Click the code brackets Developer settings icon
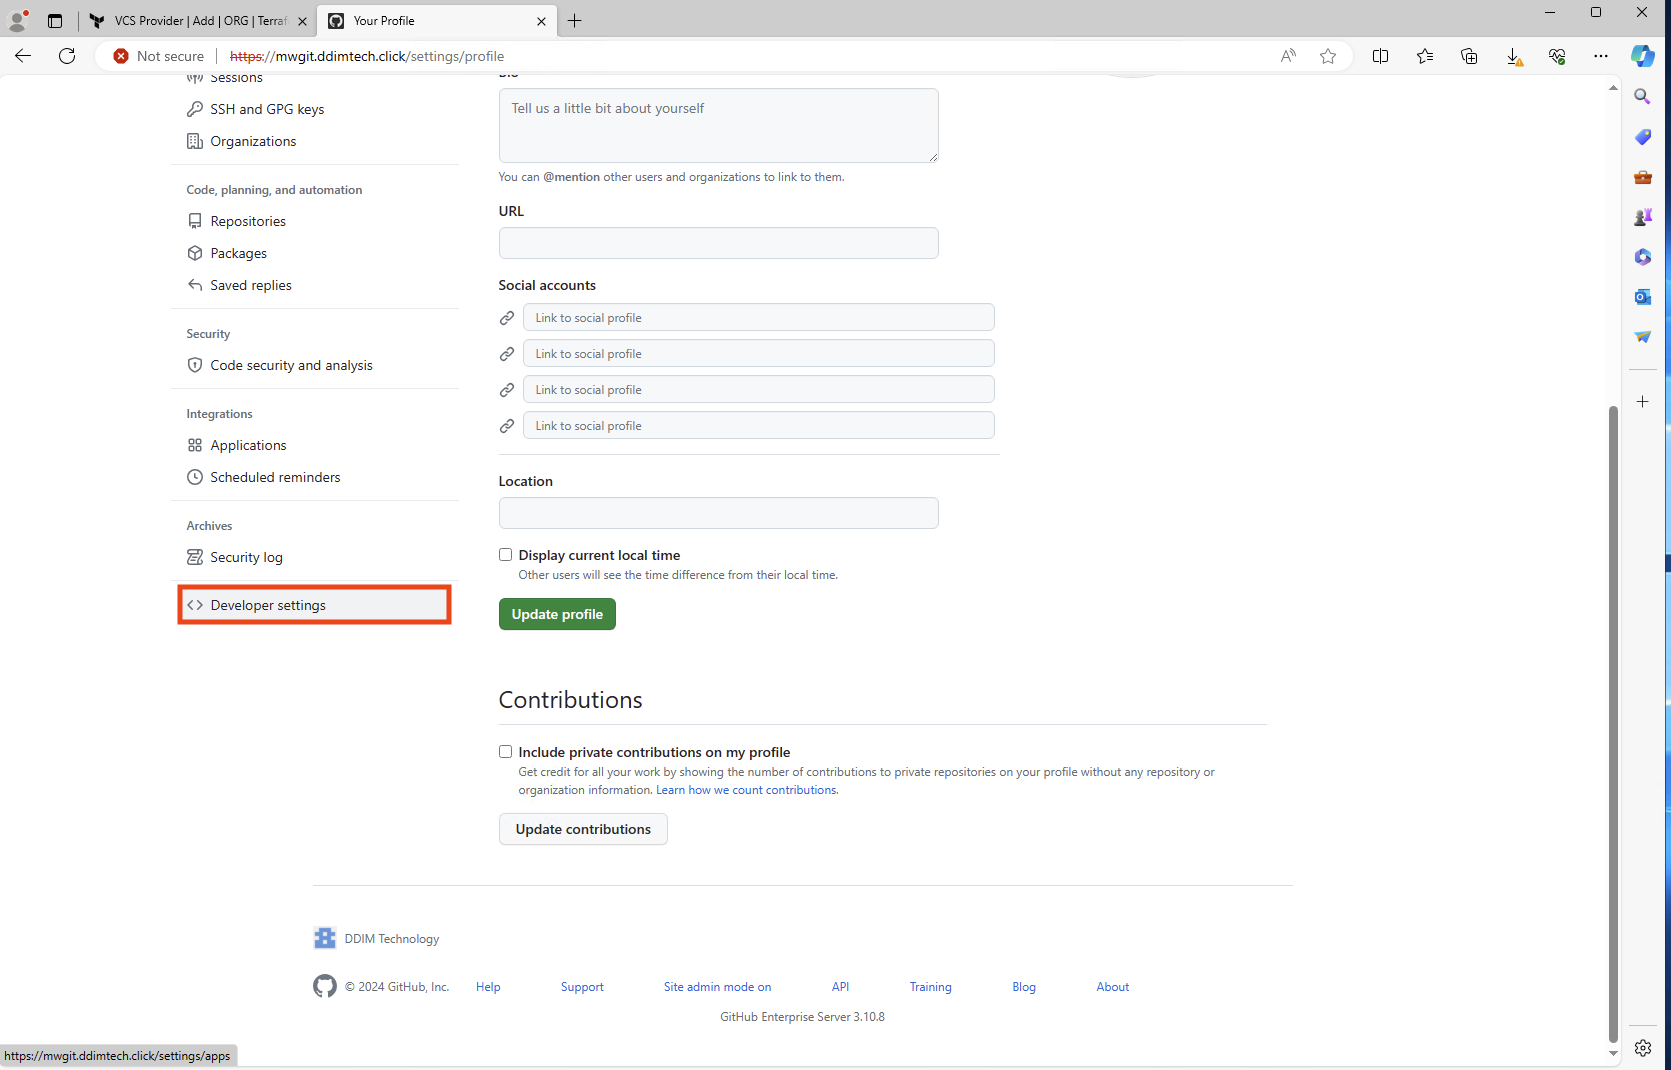Screen dimensions: 1671x1070 point(195,605)
